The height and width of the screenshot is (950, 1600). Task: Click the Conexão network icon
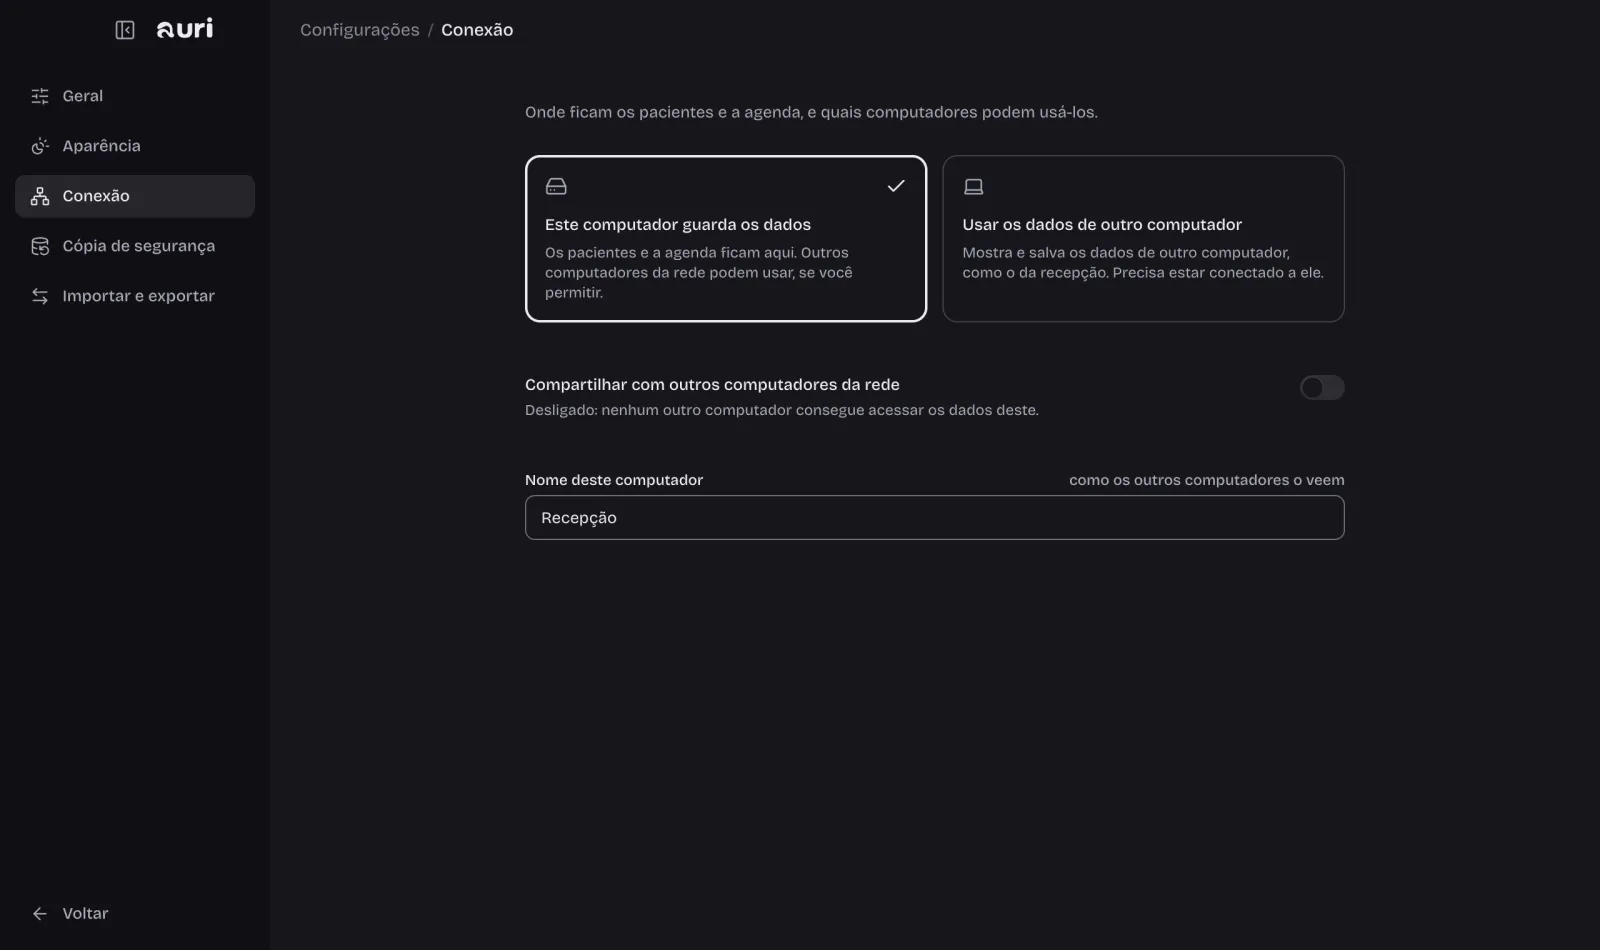point(40,196)
